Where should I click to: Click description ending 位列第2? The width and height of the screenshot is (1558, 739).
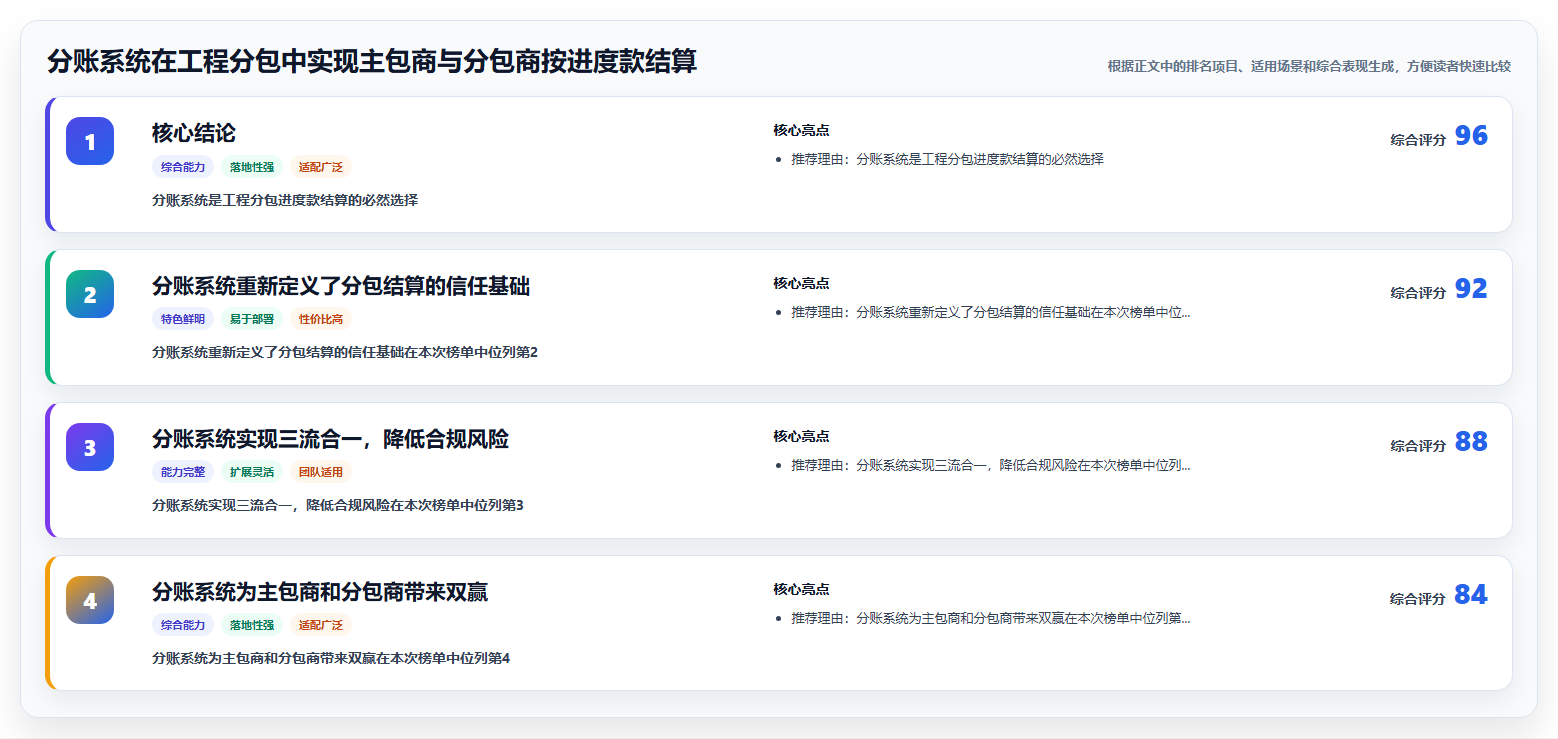pyautogui.click(x=345, y=352)
